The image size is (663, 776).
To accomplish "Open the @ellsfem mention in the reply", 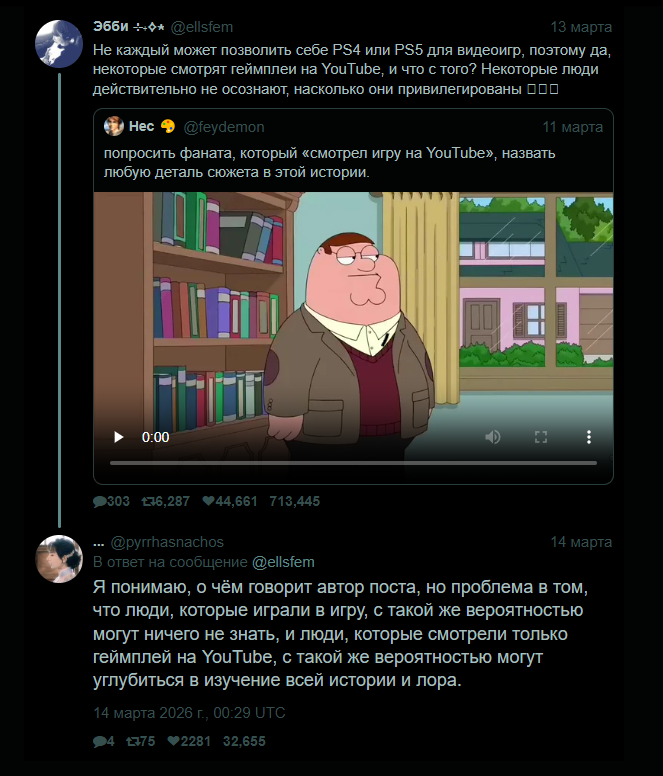I will 283,562.
